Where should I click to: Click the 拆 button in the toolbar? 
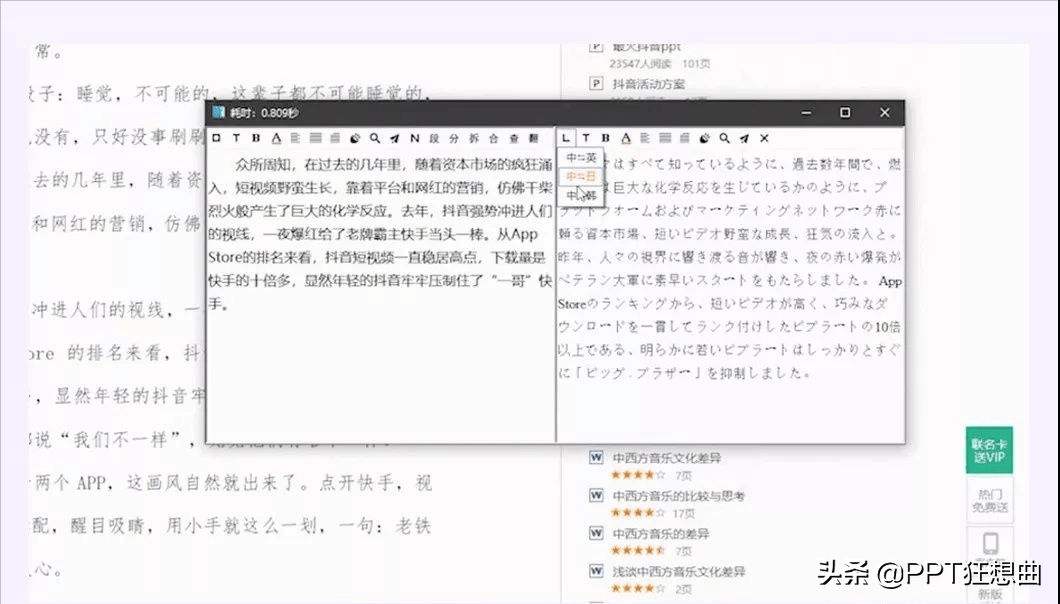(x=474, y=138)
